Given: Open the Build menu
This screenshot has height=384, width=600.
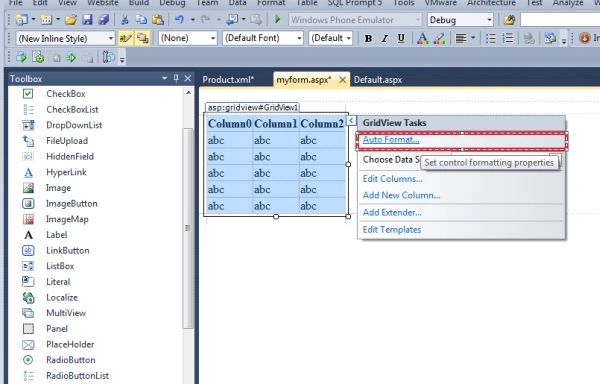Looking at the screenshot, I should coord(139,3).
